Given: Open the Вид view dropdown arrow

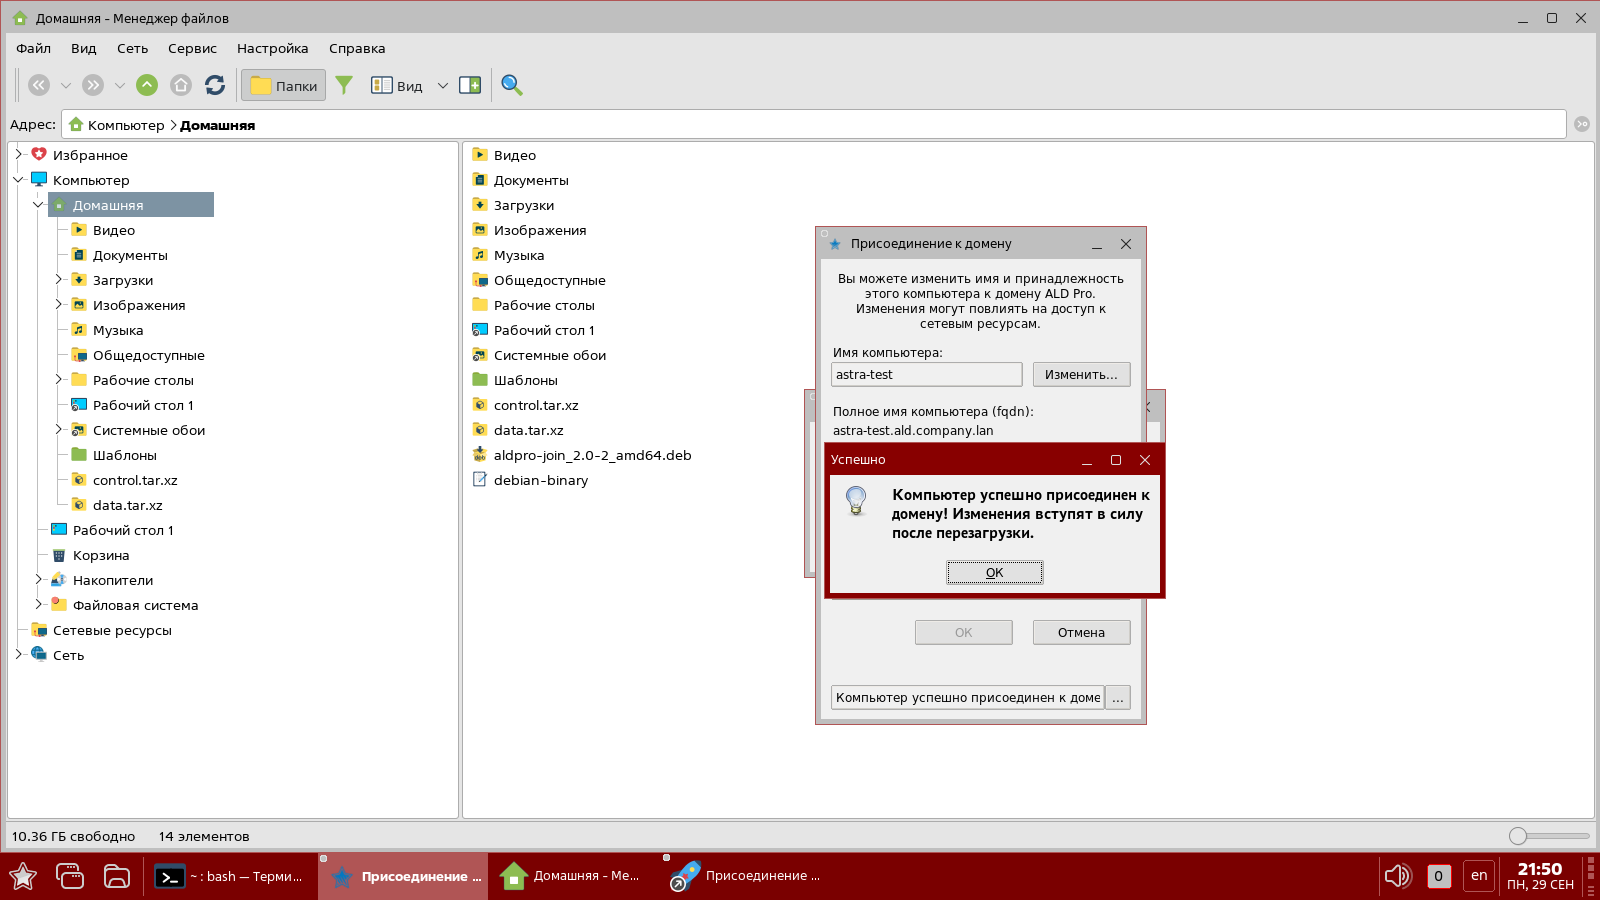Looking at the screenshot, I should 443,85.
